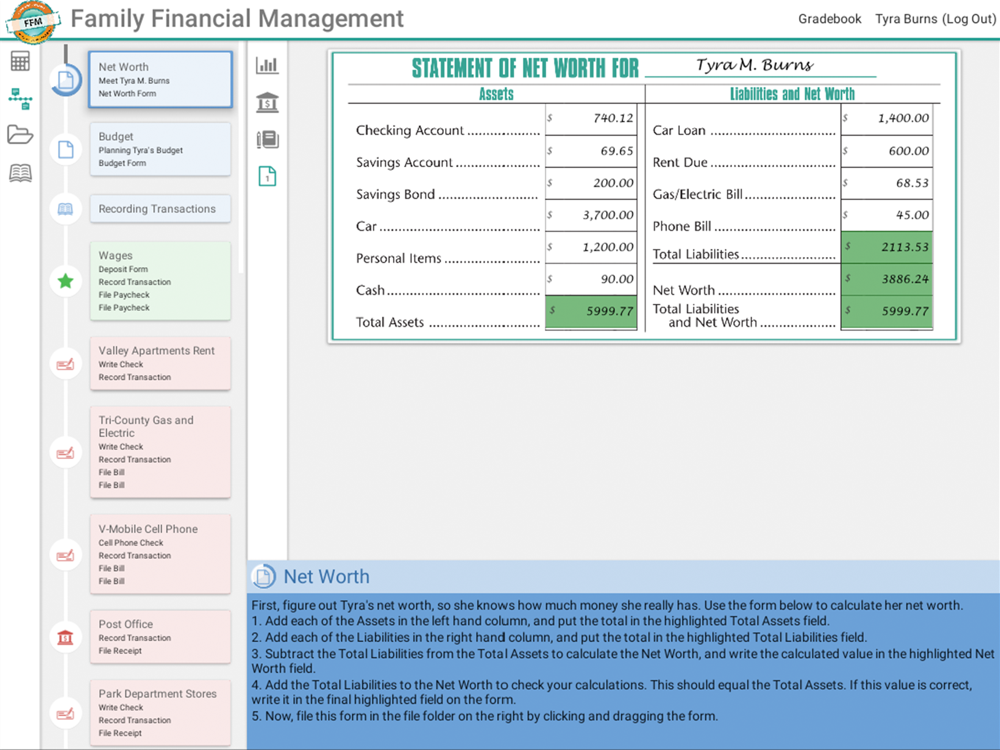Open the bar chart icon

[267, 65]
